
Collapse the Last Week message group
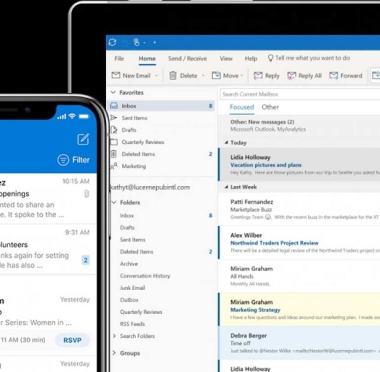[x=226, y=187]
